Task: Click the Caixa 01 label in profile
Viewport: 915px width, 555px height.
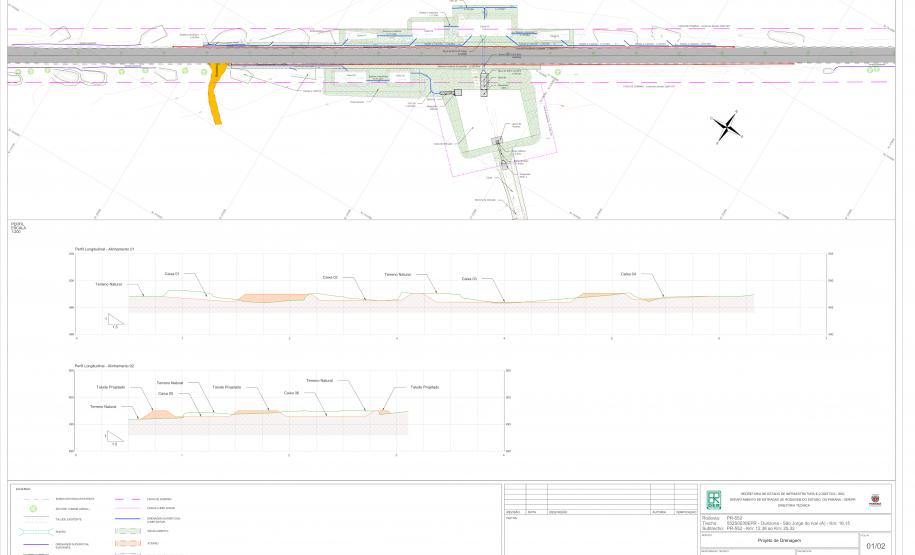Action: point(171,273)
